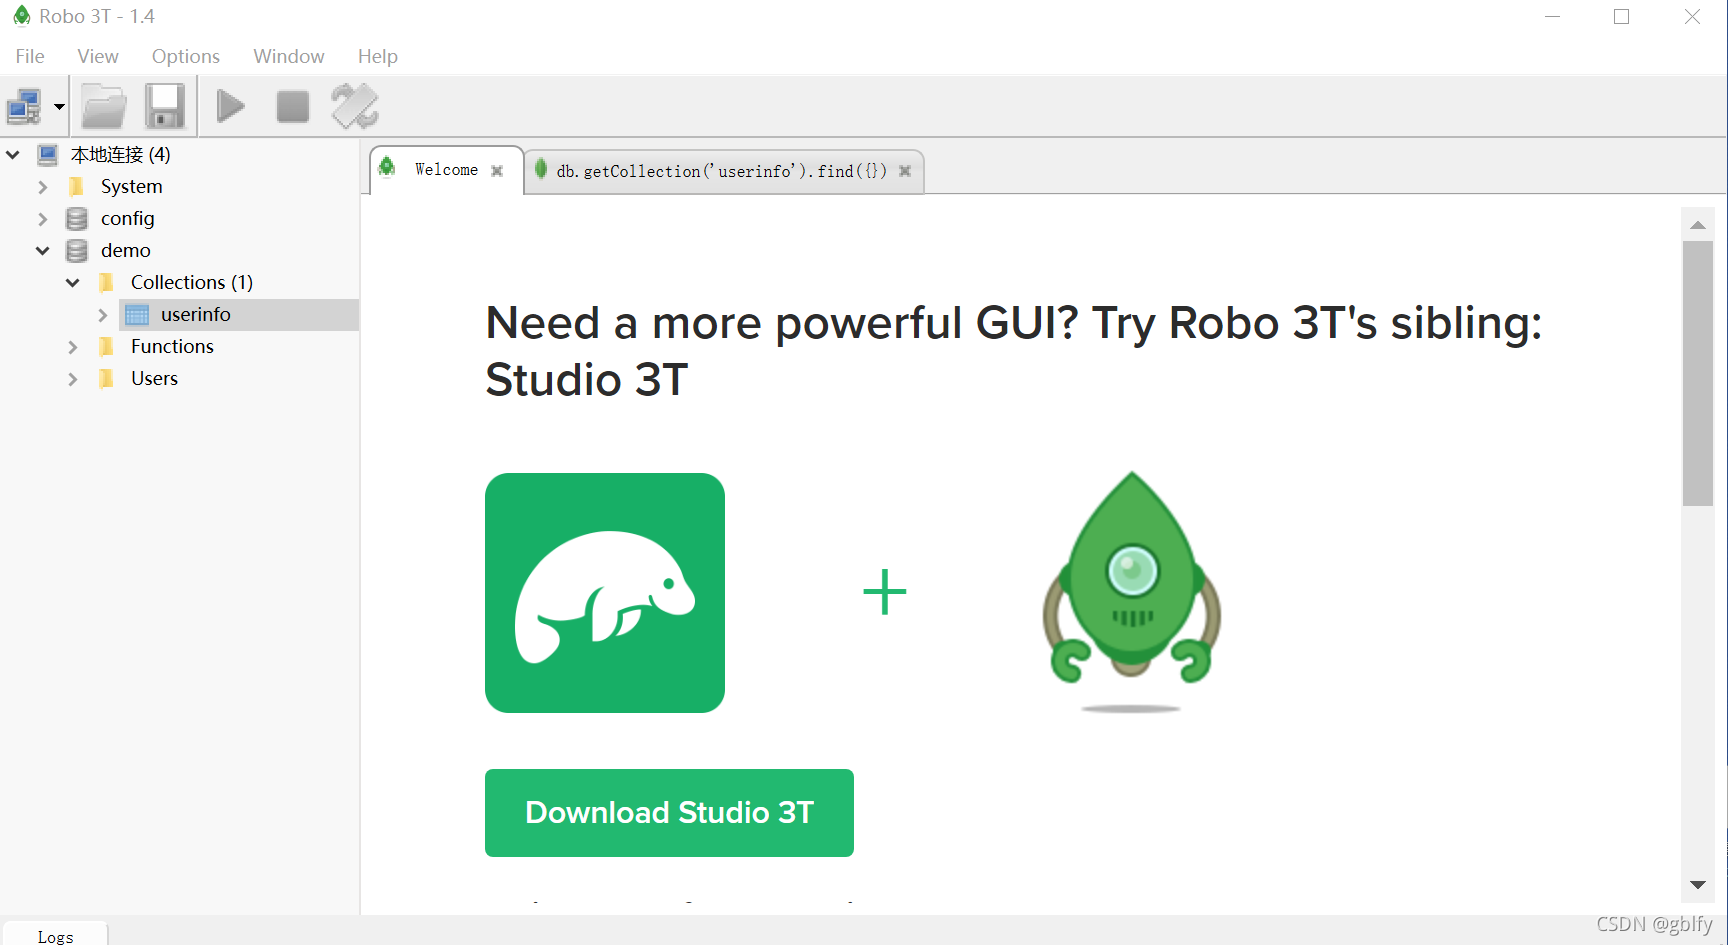Close the Robo 3T window
Image resolution: width=1728 pixels, height=945 pixels.
pyautogui.click(x=1692, y=17)
